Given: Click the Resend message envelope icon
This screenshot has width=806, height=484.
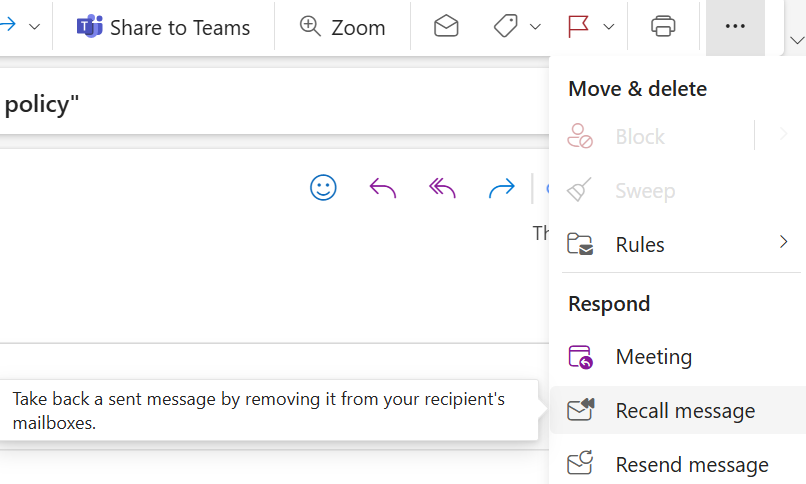Looking at the screenshot, I should [x=580, y=462].
